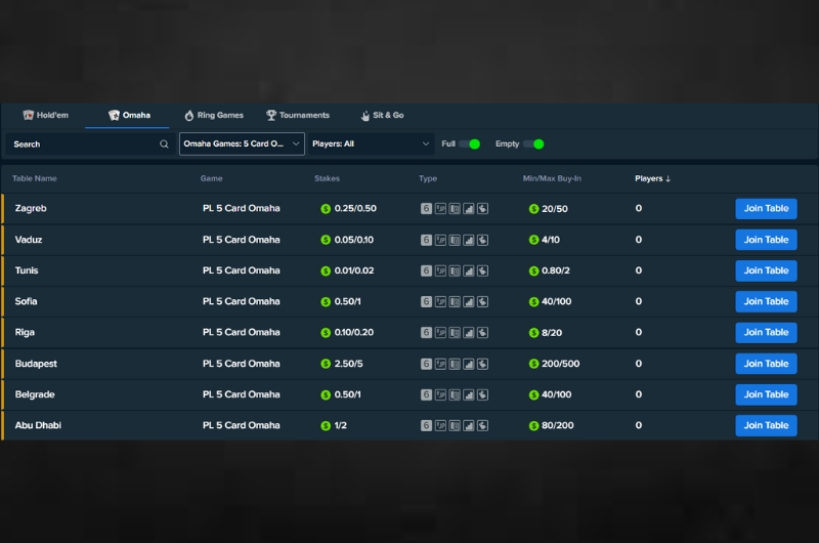The width and height of the screenshot is (819, 543).
Task: Click the 6-max seat icon in Budapest row
Action: (x=426, y=364)
